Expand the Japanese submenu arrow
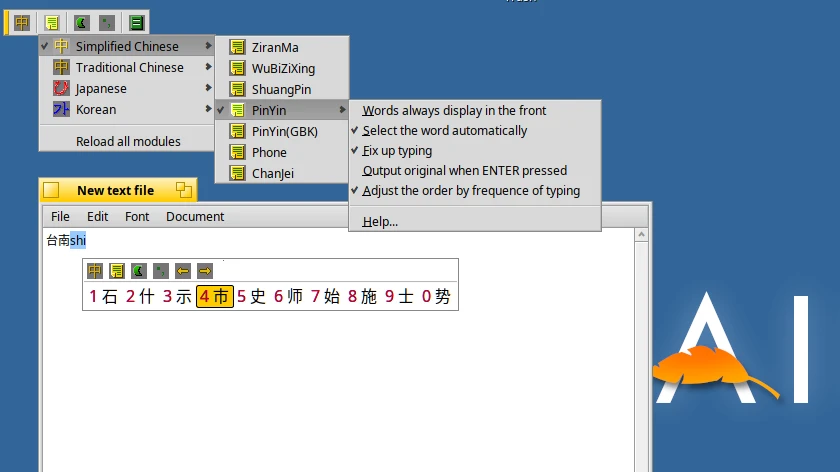Screen dimensions: 840x472 208,89
